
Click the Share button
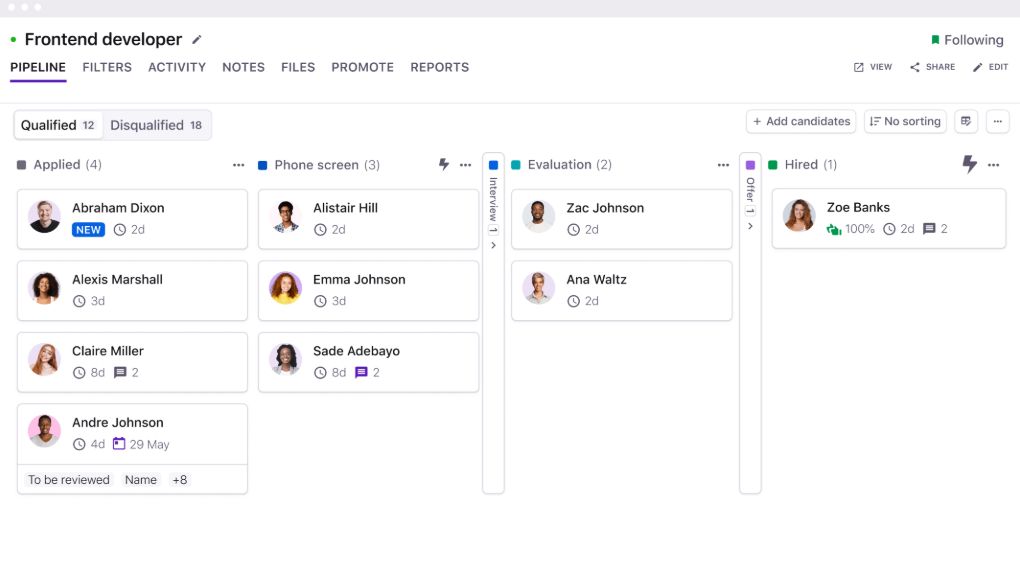932,68
